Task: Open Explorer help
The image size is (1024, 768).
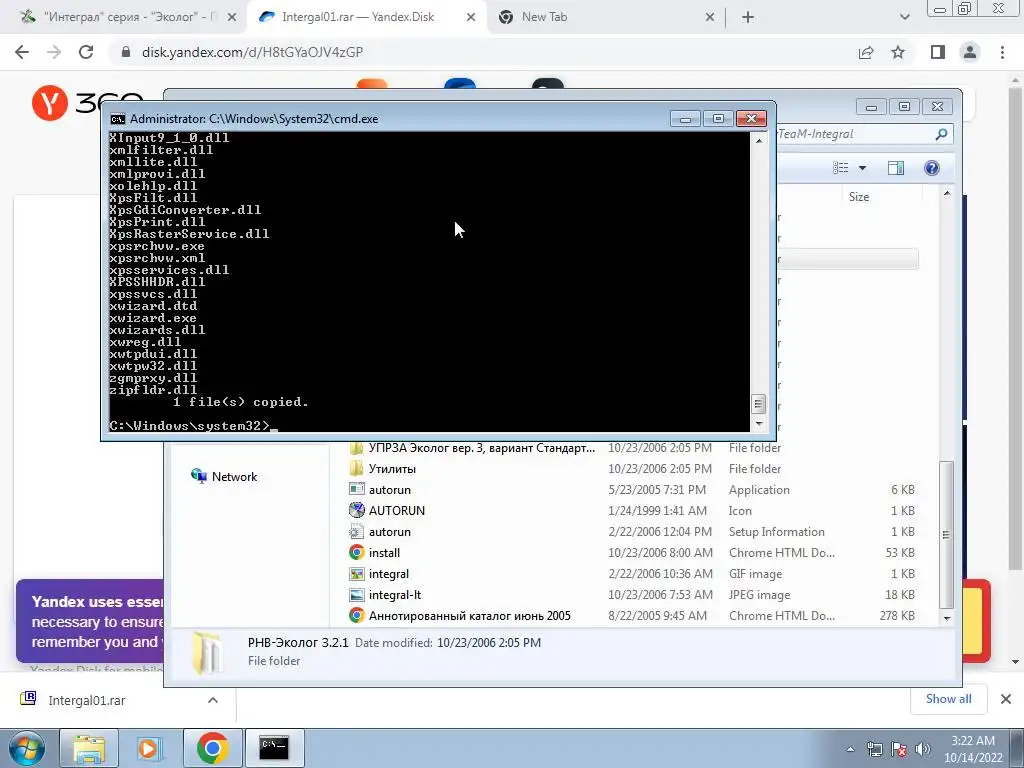Action: pyautogui.click(x=932, y=168)
